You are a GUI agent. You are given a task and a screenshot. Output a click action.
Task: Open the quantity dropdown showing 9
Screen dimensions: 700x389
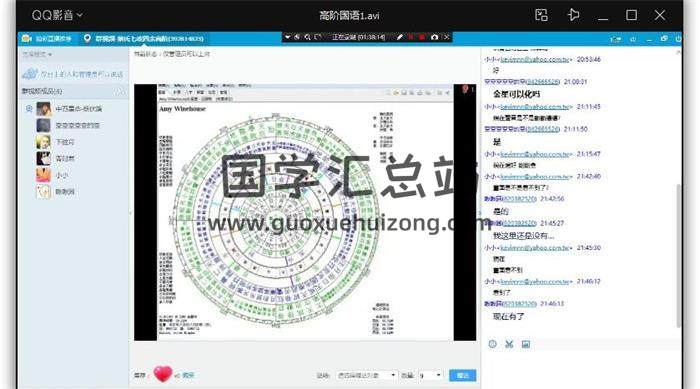pos(429,376)
